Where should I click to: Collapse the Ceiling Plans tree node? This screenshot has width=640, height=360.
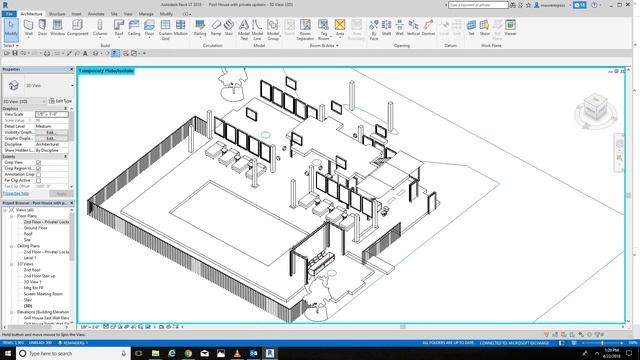(11, 246)
